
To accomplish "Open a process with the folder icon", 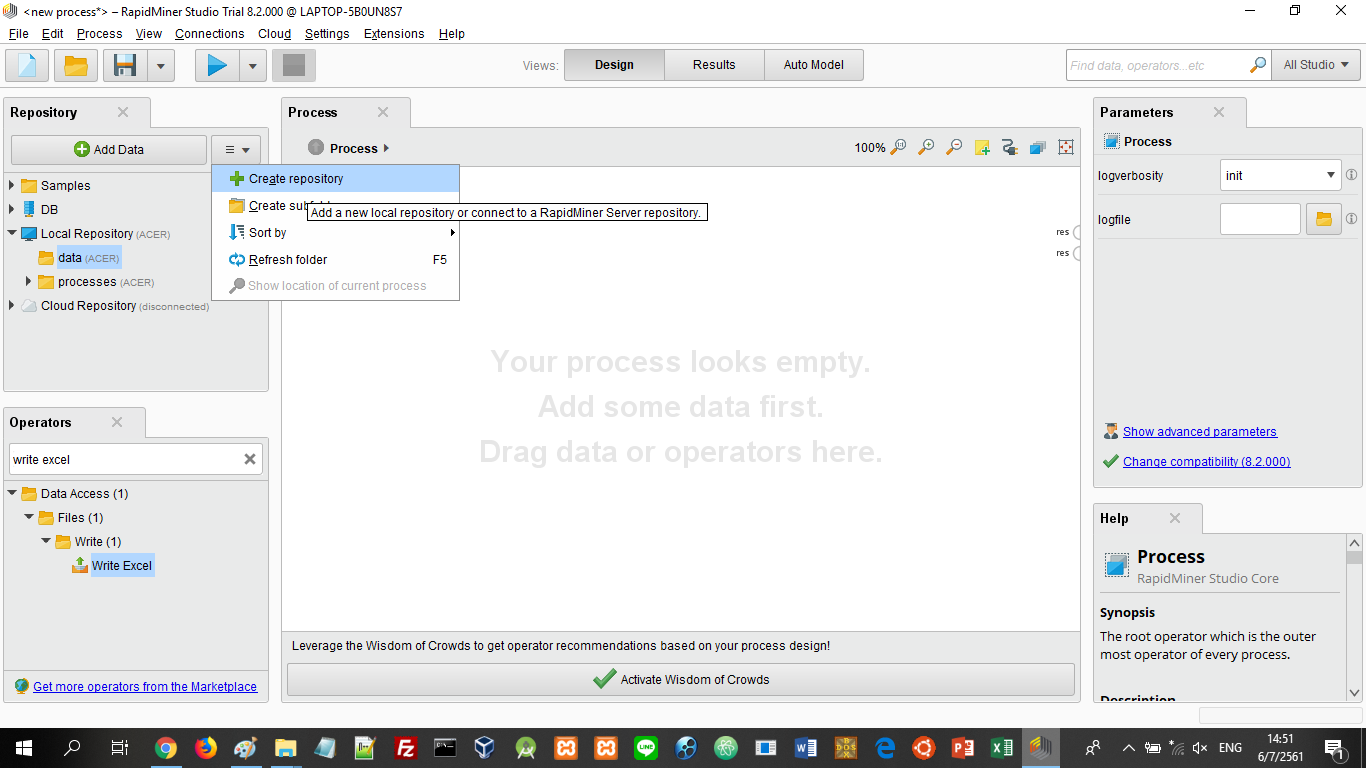I will click(76, 66).
